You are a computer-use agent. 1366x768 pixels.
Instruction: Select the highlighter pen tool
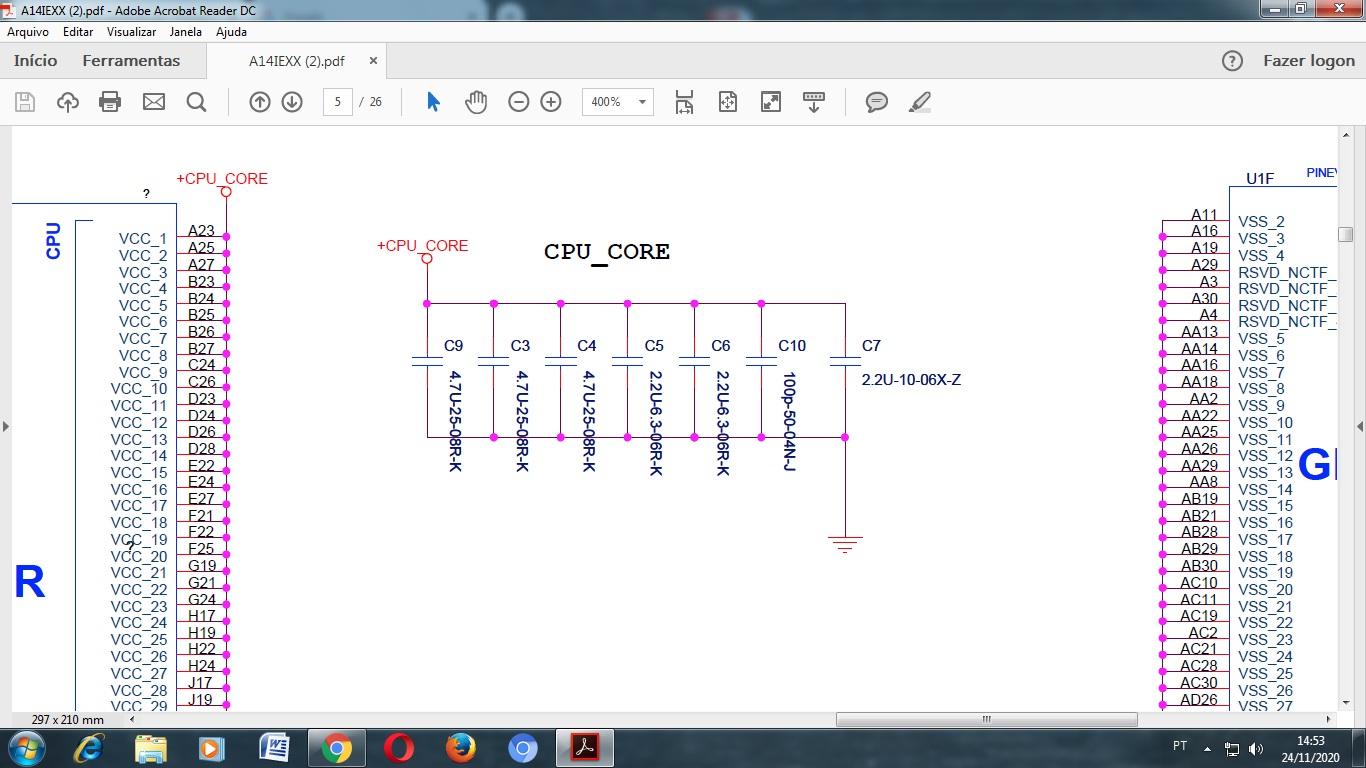[x=920, y=102]
